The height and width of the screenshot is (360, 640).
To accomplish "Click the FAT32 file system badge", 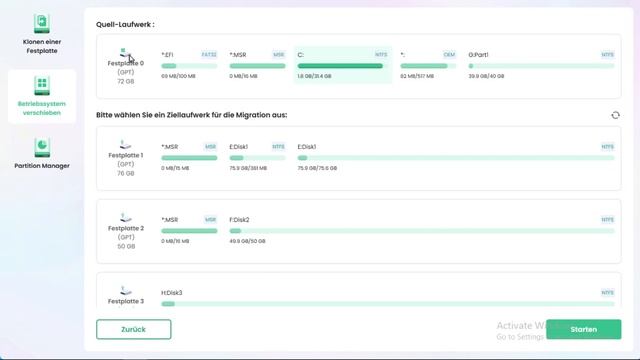I will [209, 55].
